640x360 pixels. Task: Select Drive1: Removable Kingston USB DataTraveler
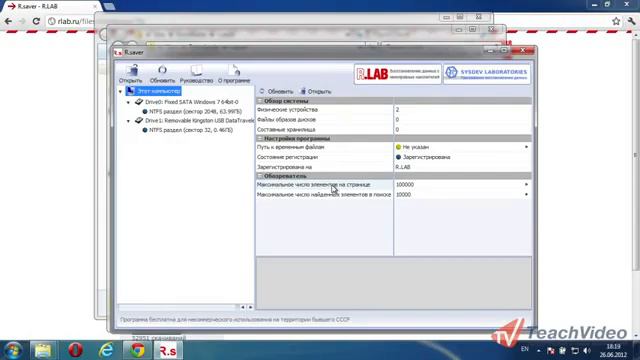[x=200, y=121]
